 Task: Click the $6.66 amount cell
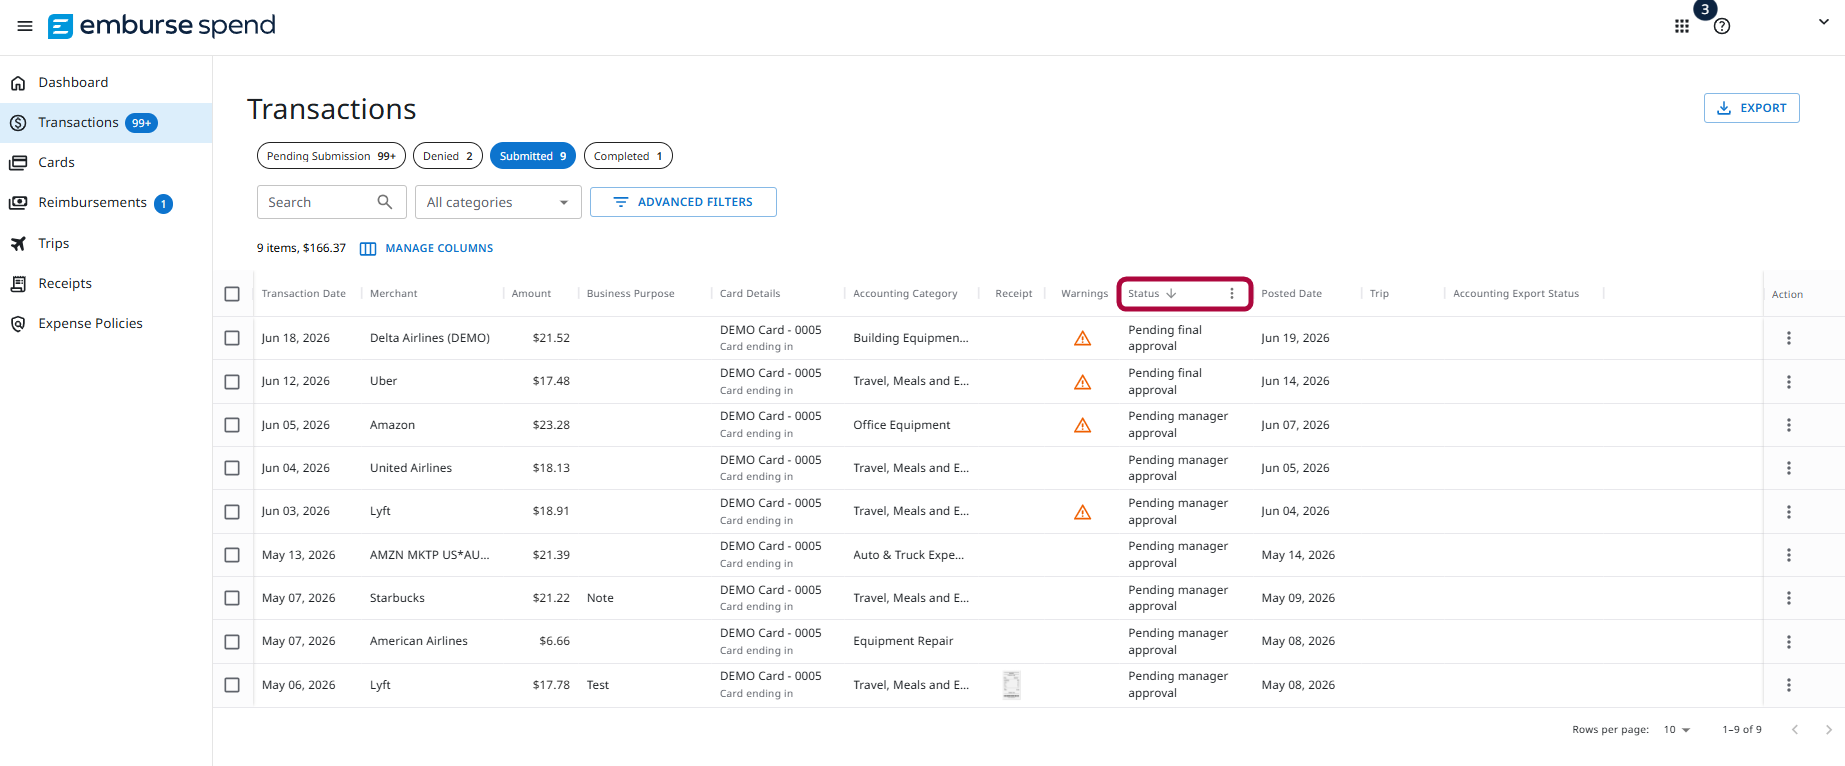554,641
